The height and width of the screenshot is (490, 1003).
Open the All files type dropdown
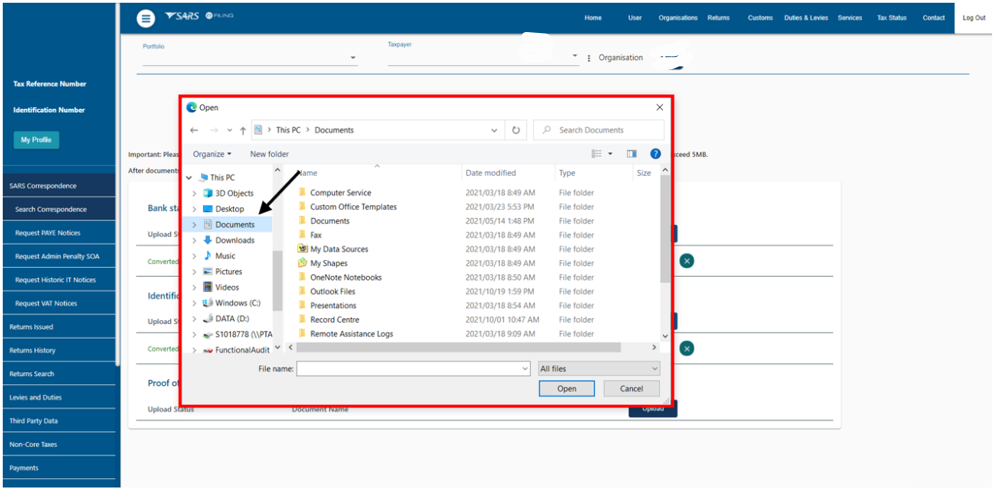click(x=599, y=369)
